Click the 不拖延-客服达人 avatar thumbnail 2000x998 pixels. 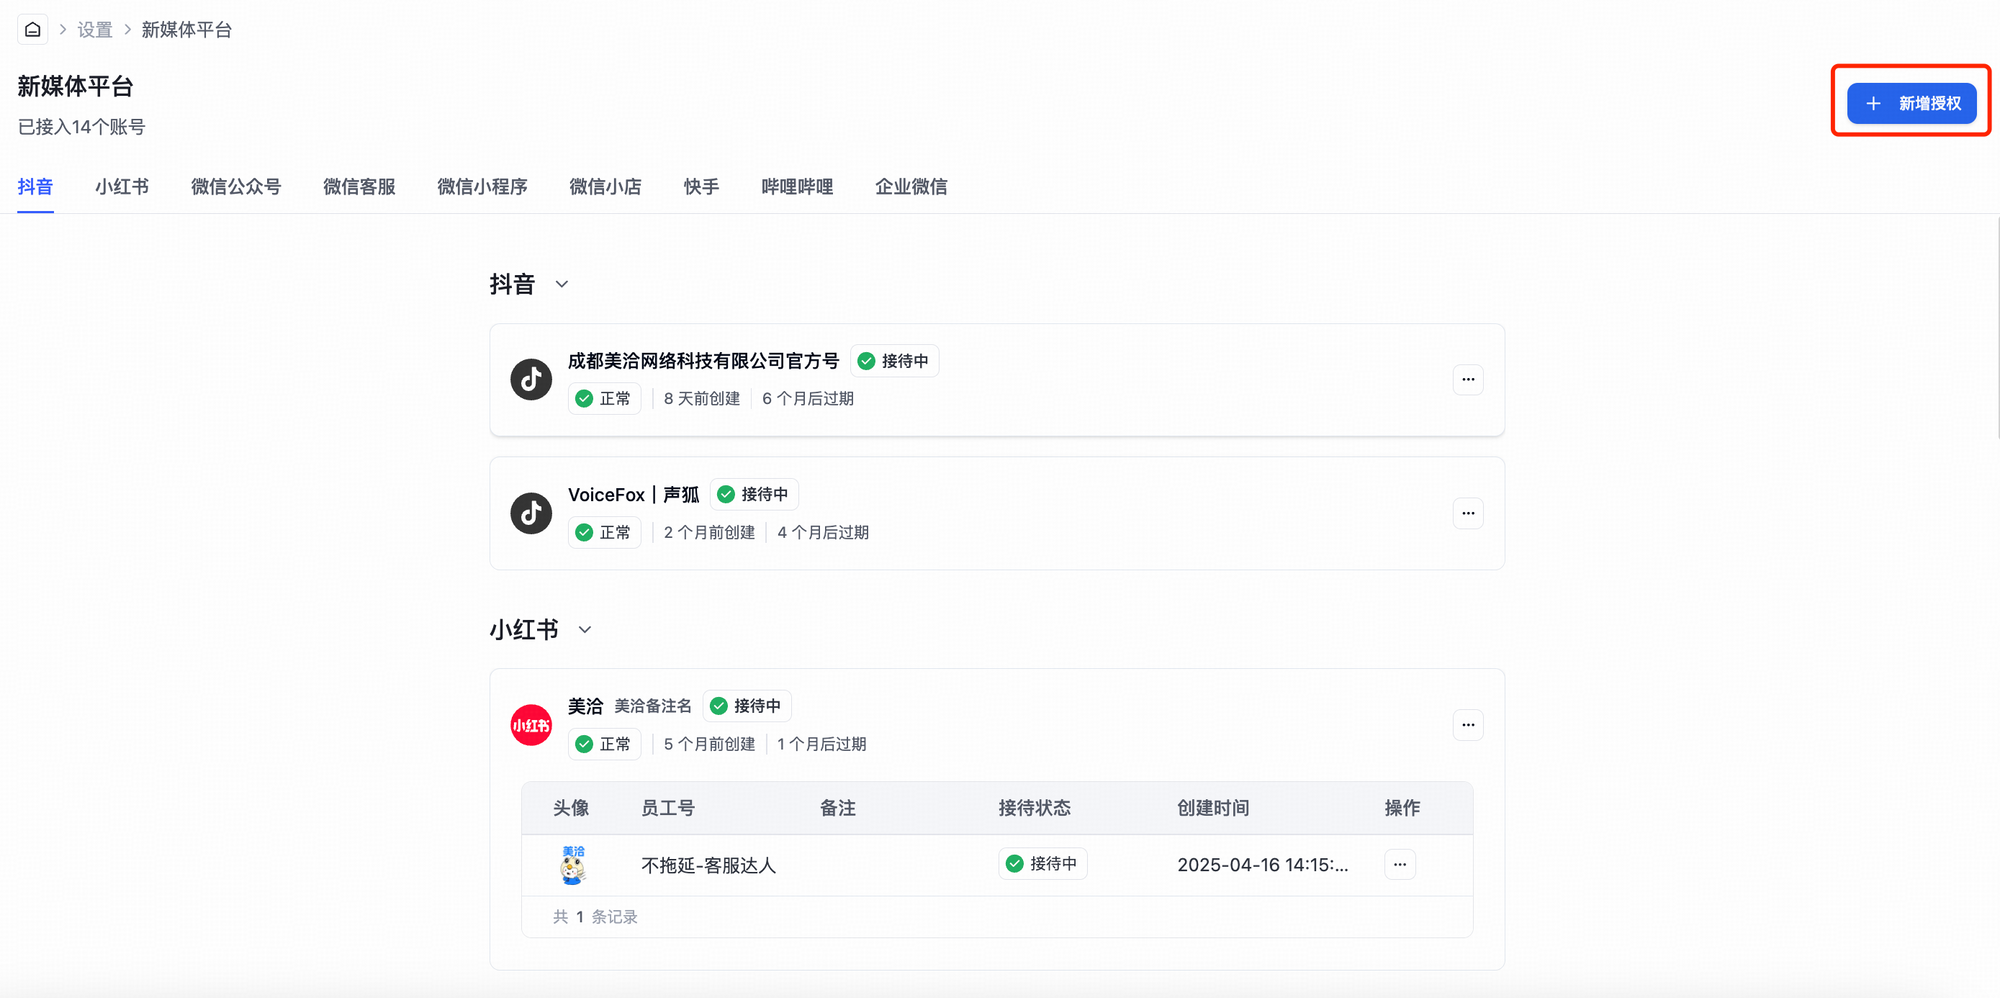(573, 865)
